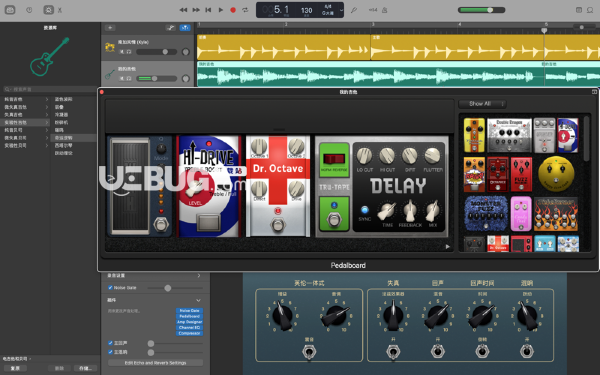Image resolution: width=600 pixels, height=375 pixels.
Task: Open the Library button in the toolbar
Action: point(10,10)
